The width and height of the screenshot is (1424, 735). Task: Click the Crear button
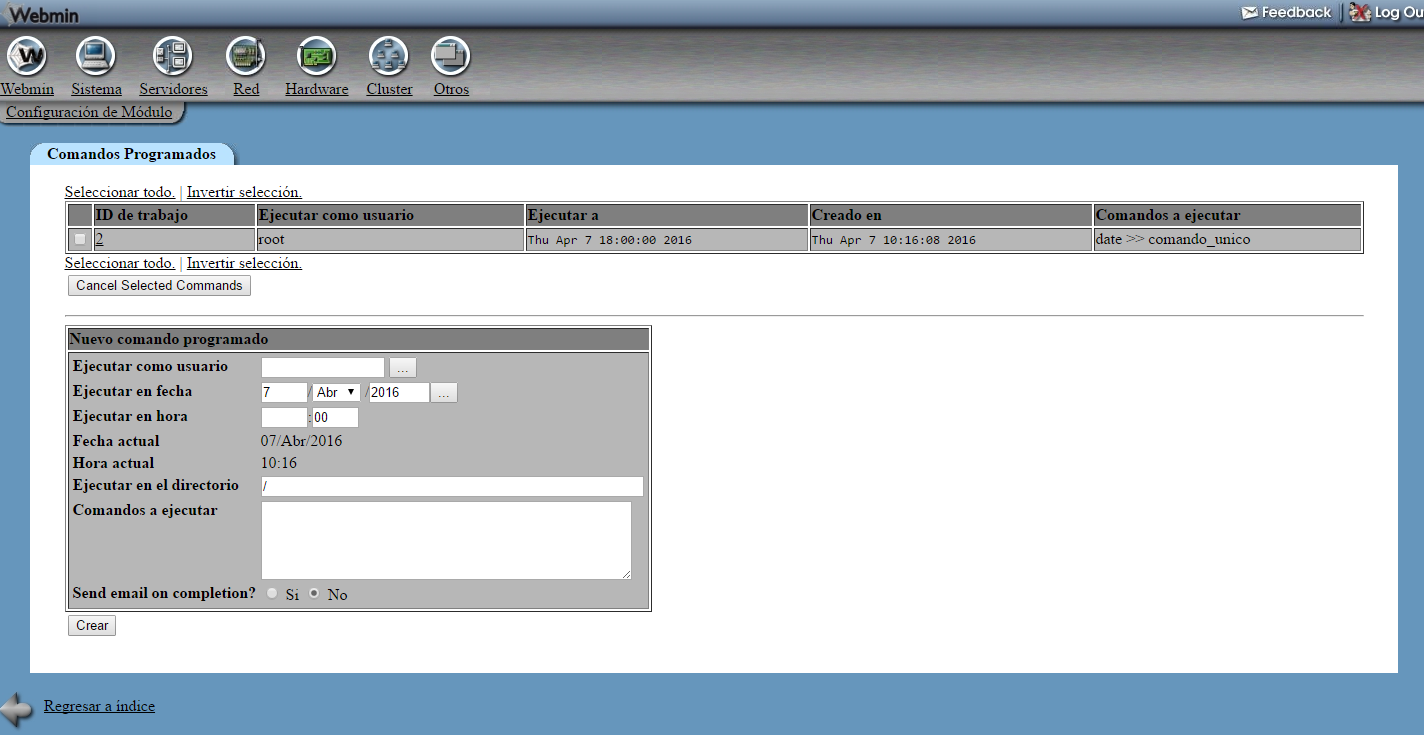click(92, 625)
